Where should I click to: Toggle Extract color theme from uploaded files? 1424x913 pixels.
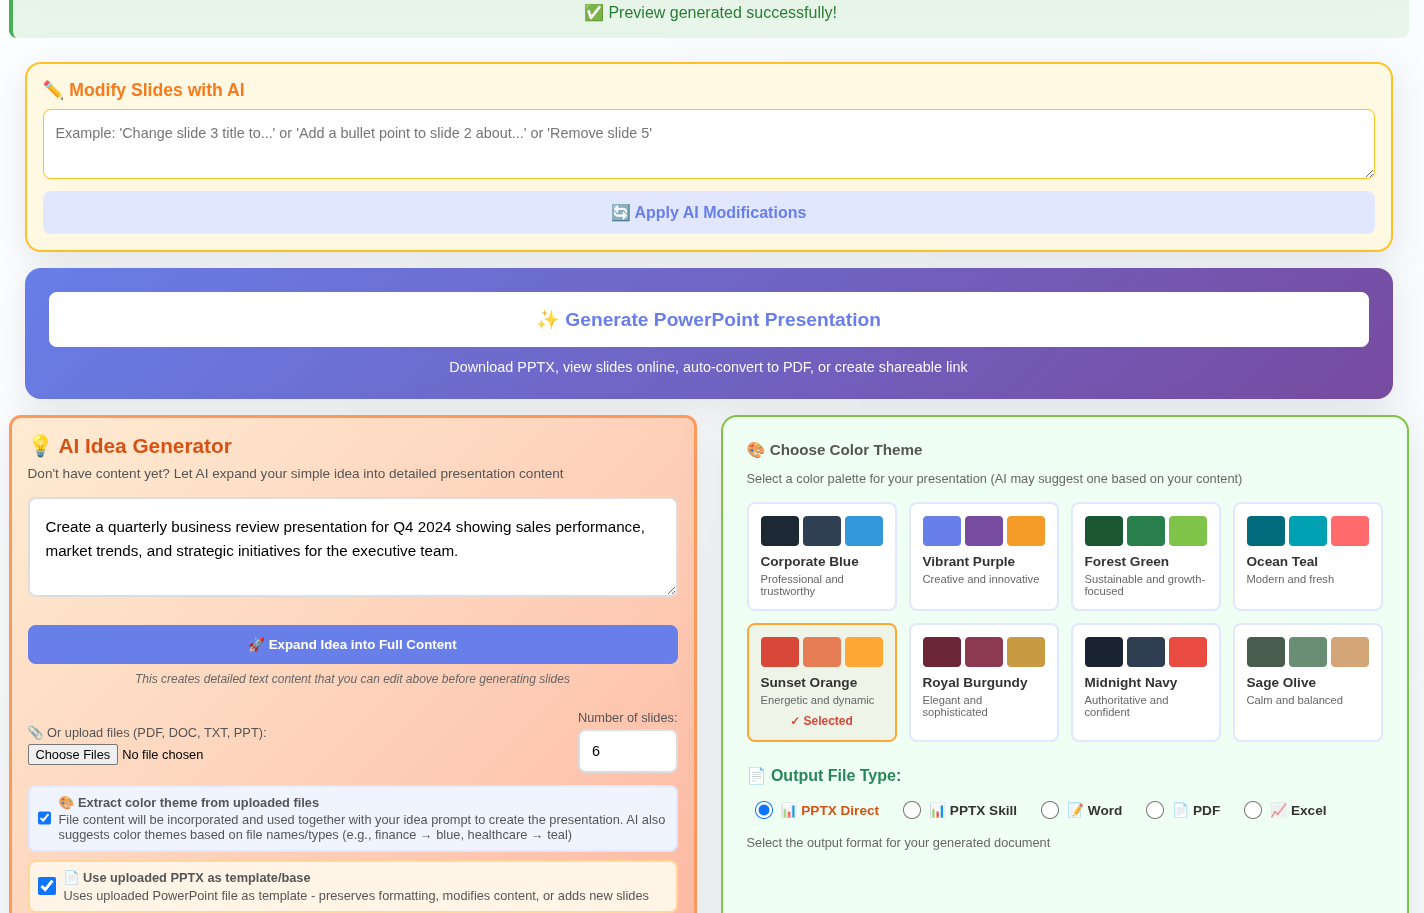[x=44, y=818]
